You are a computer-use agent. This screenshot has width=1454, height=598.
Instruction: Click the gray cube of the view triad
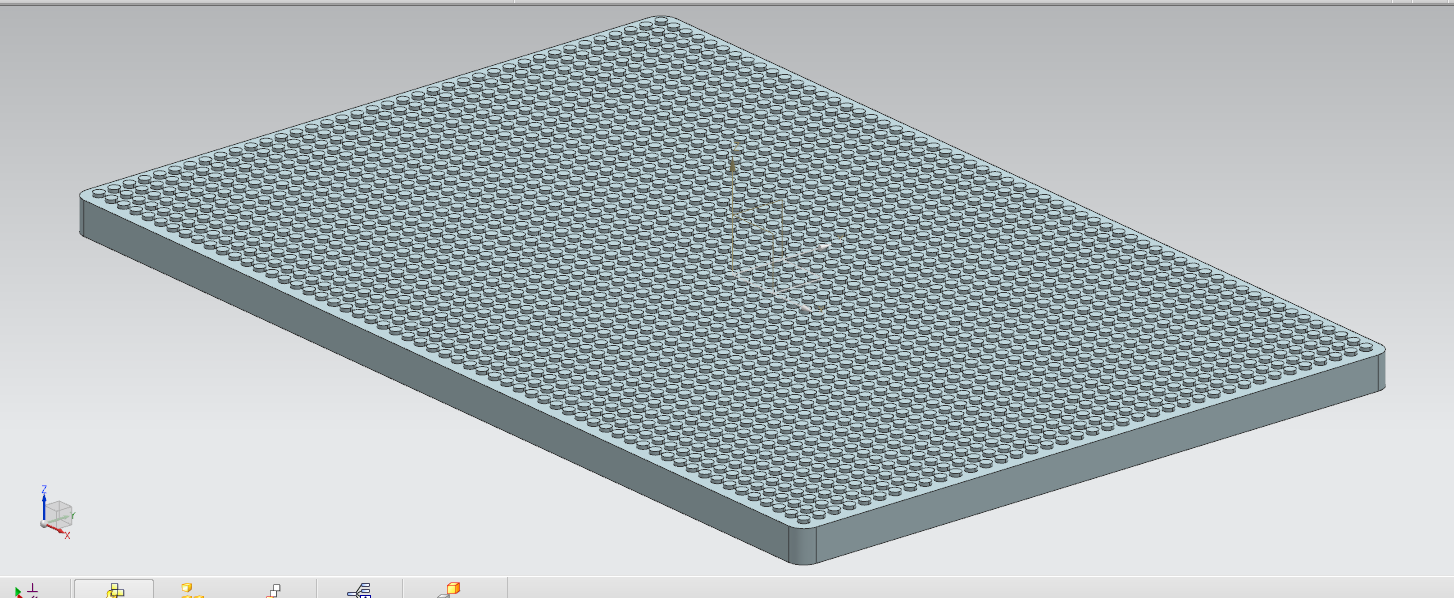tap(60, 514)
